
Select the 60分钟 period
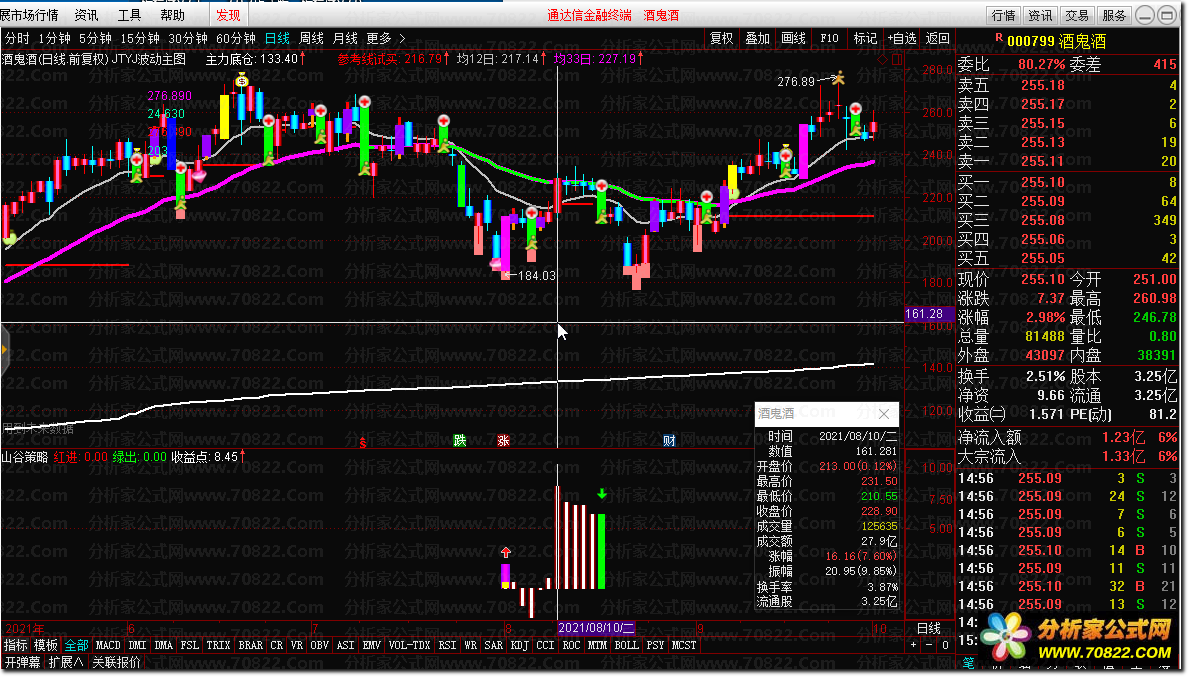235,38
